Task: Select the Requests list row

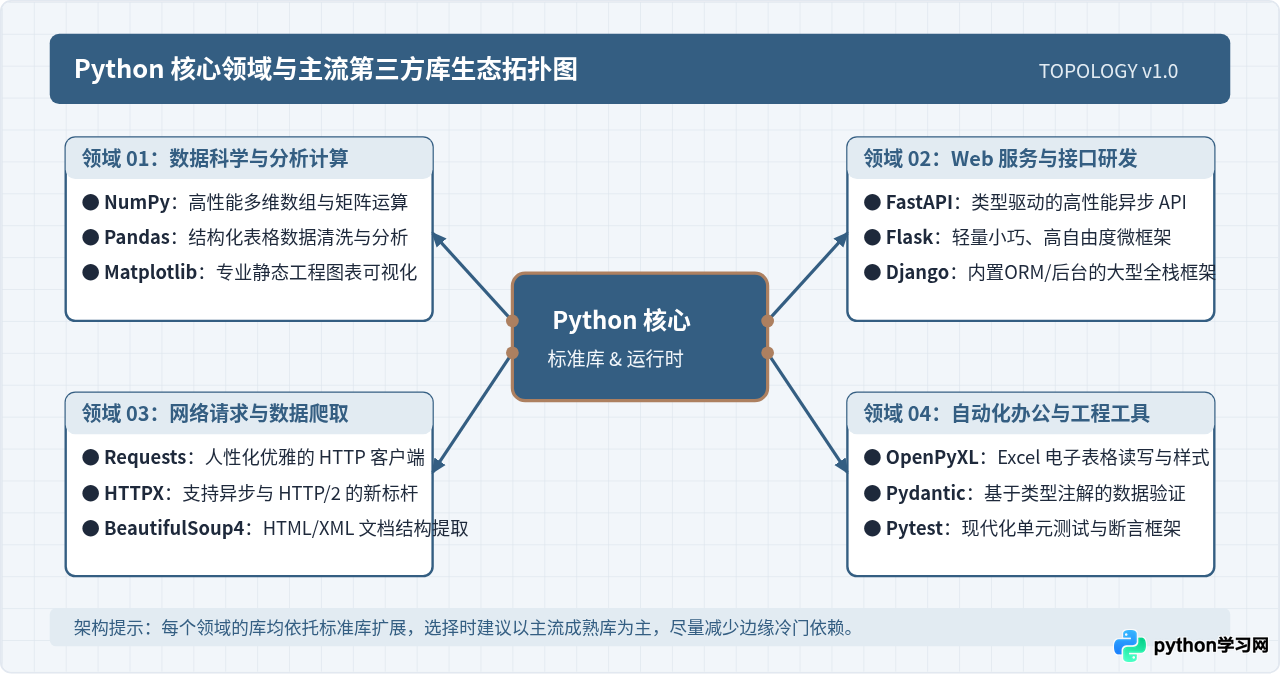Action: pos(254,458)
